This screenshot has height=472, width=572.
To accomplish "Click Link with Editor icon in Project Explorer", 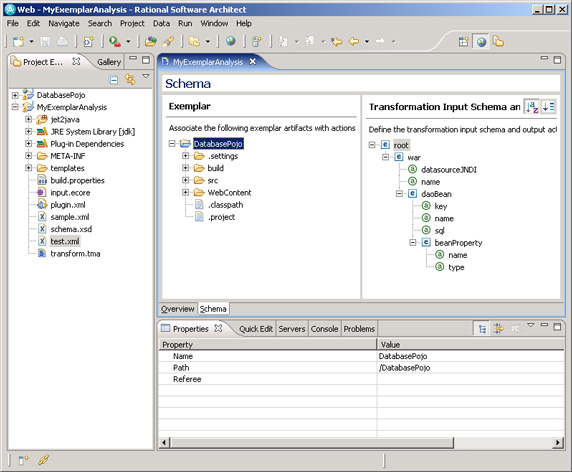I will 130,79.
